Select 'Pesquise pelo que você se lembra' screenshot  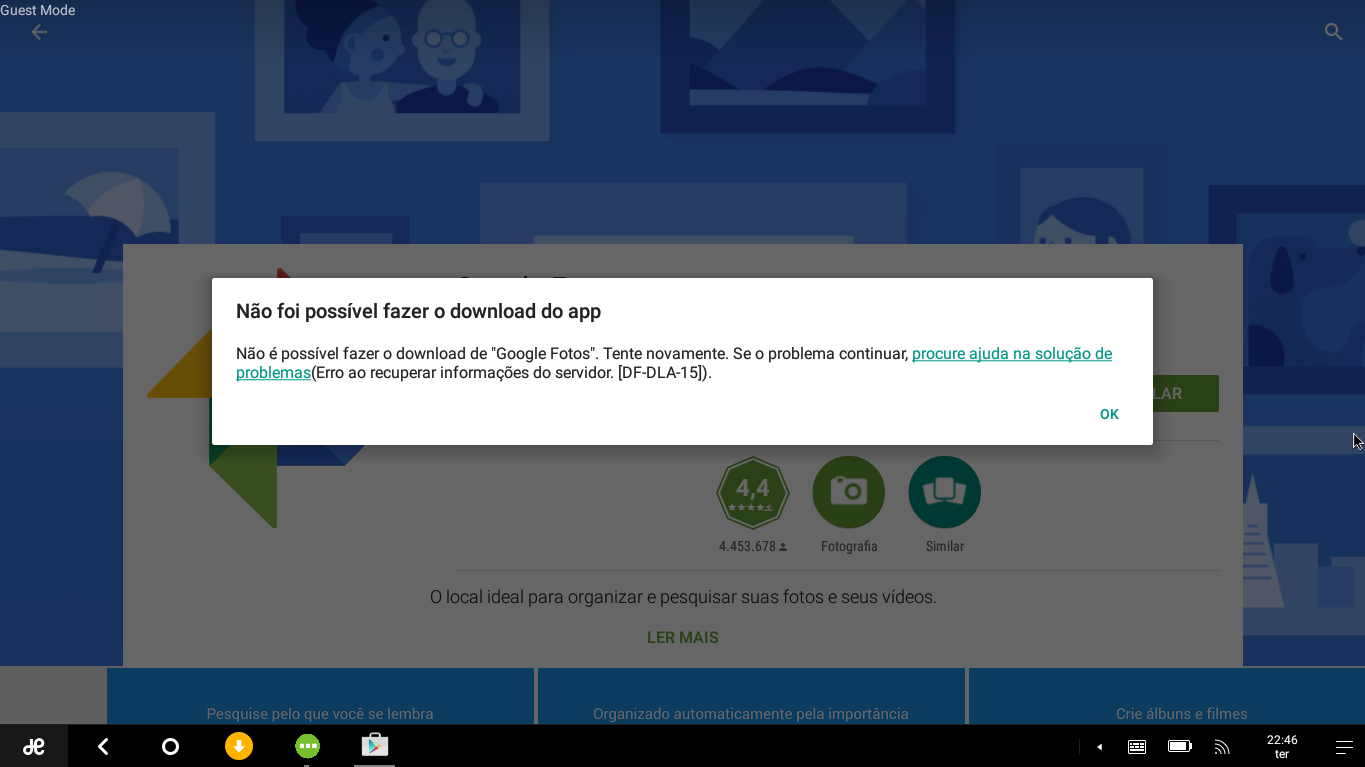click(x=320, y=697)
